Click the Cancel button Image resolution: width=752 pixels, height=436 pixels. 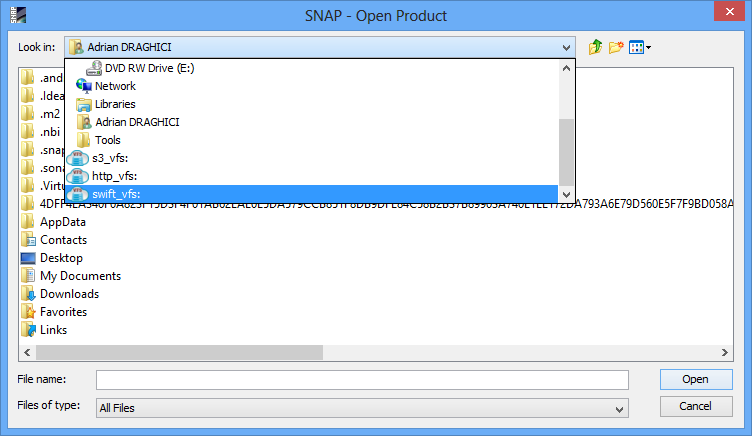coord(696,406)
